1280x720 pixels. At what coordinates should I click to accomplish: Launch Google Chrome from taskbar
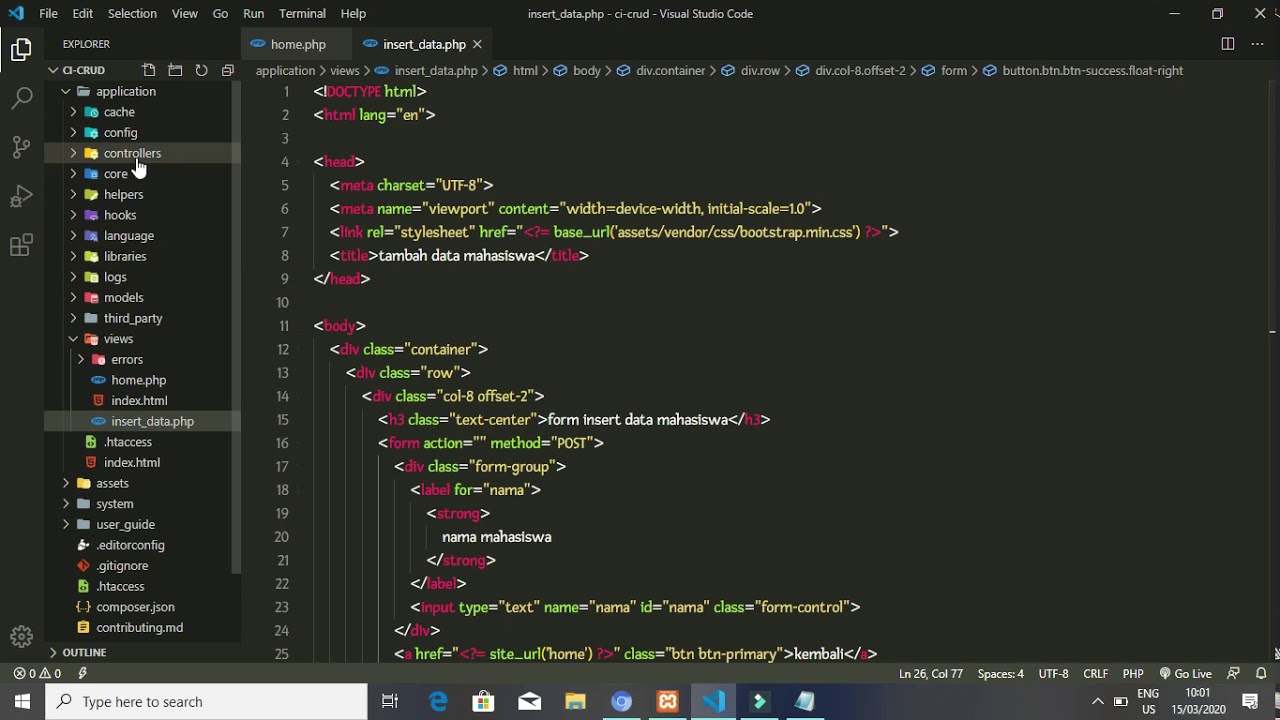pos(621,701)
